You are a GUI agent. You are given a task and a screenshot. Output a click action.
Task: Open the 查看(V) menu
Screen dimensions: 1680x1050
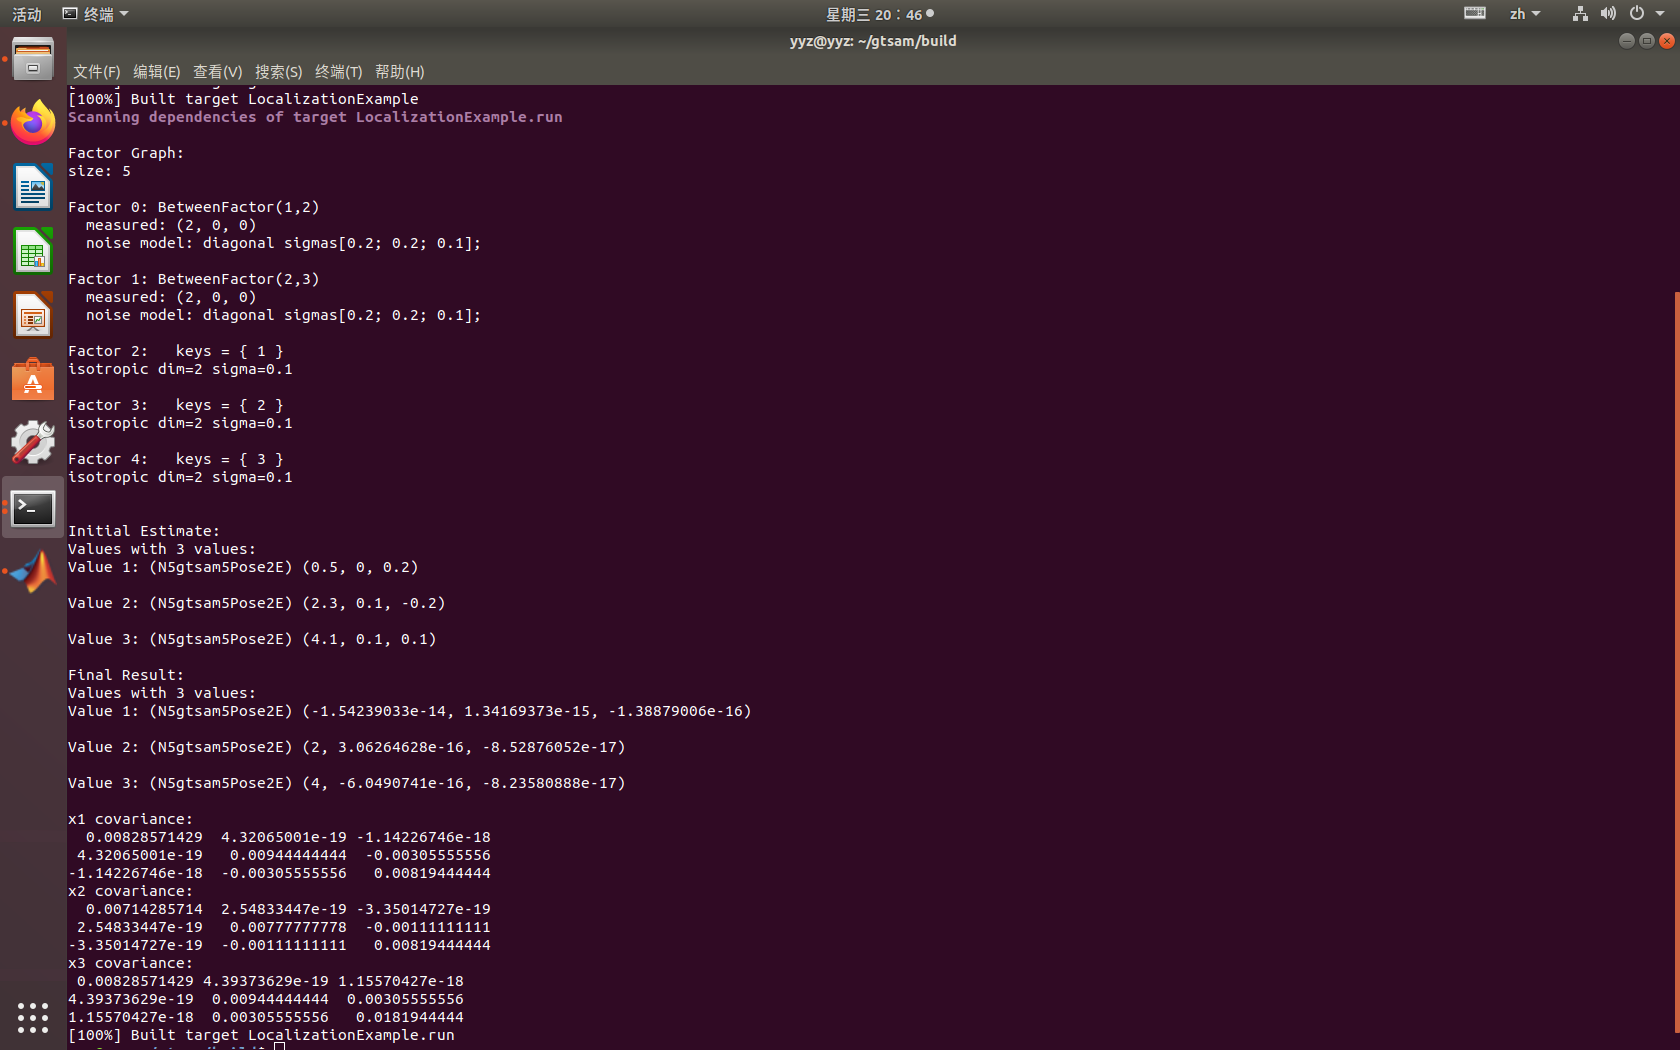218,72
